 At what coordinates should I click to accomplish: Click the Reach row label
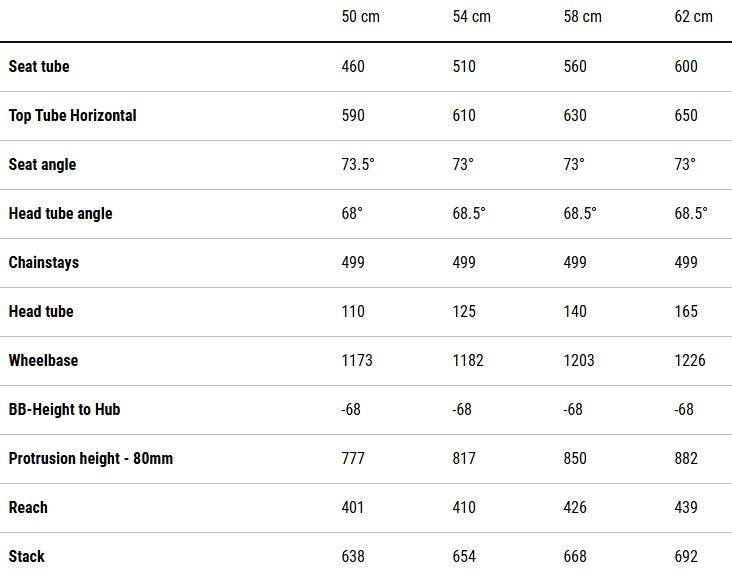pos(28,507)
